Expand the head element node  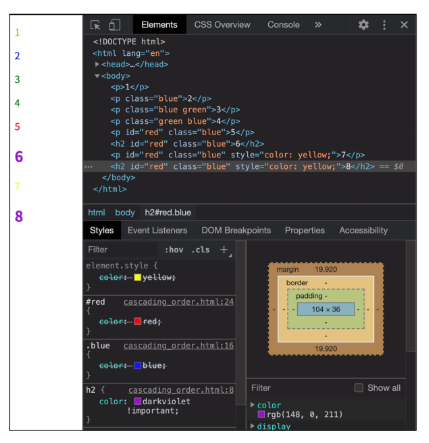97,64
